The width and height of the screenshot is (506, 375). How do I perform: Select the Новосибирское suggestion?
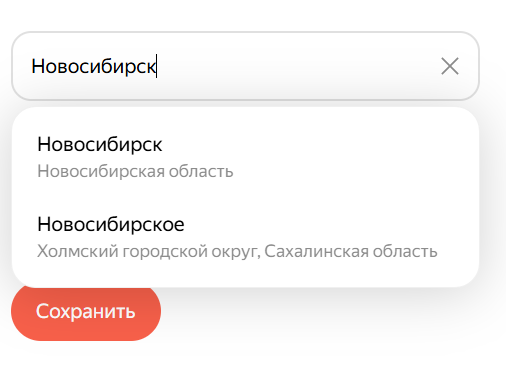[245, 237]
